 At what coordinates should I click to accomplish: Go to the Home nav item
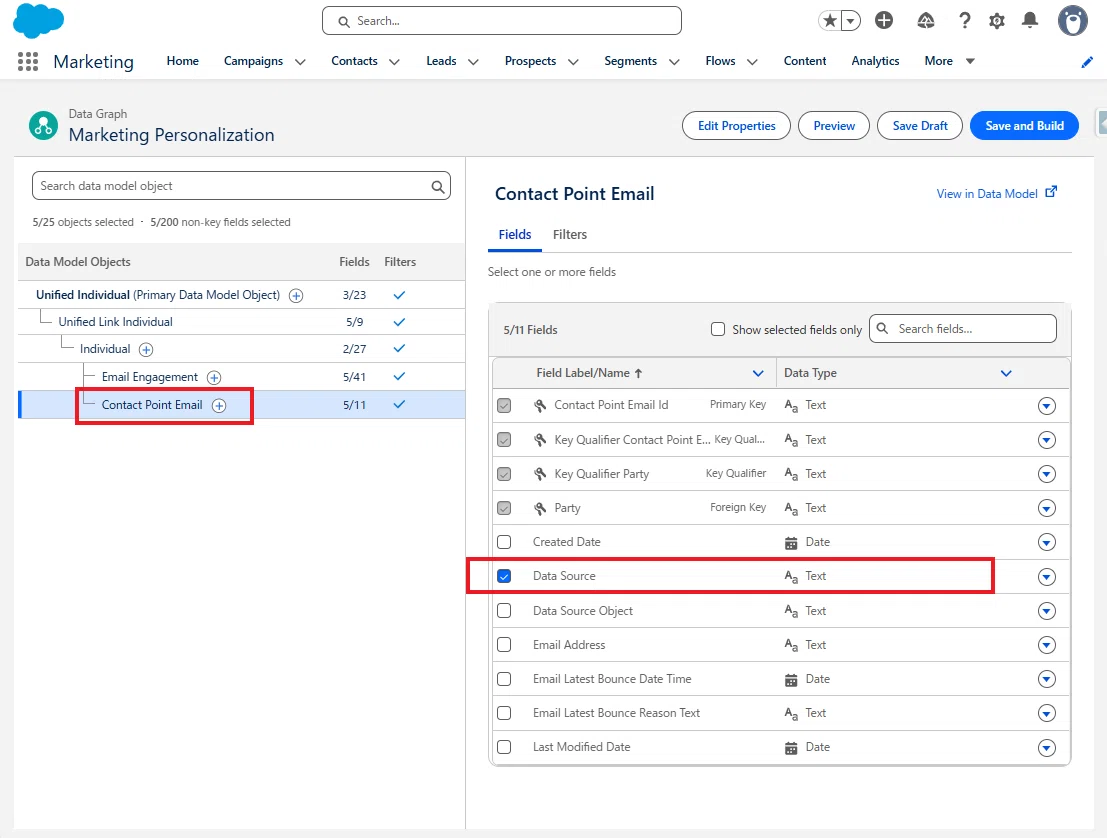183,61
